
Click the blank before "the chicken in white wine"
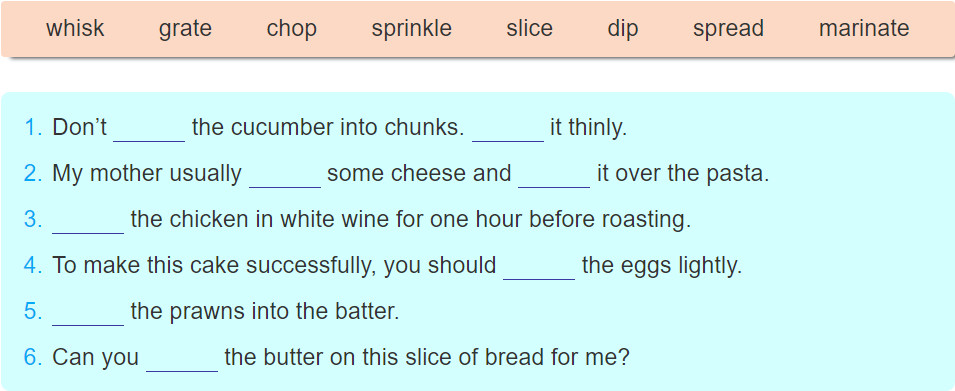click(88, 220)
